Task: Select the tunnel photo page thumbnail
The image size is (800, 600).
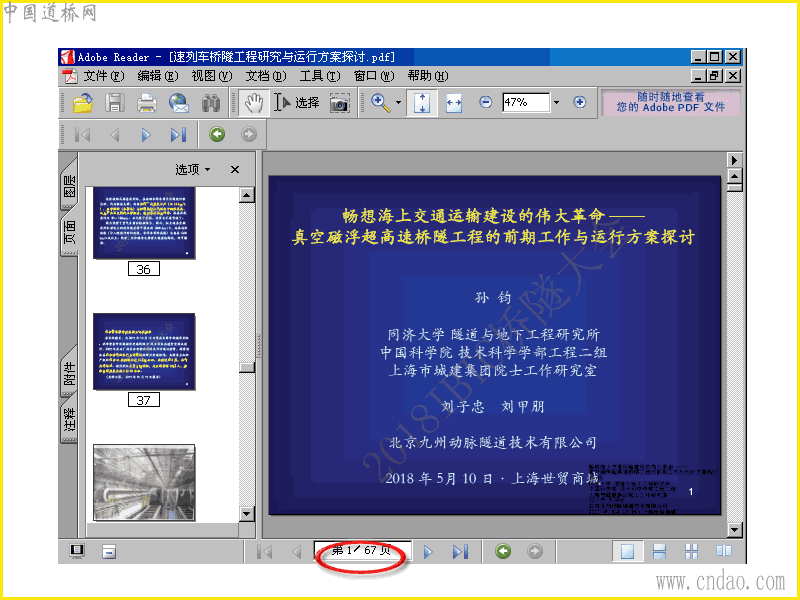Action: tap(144, 483)
